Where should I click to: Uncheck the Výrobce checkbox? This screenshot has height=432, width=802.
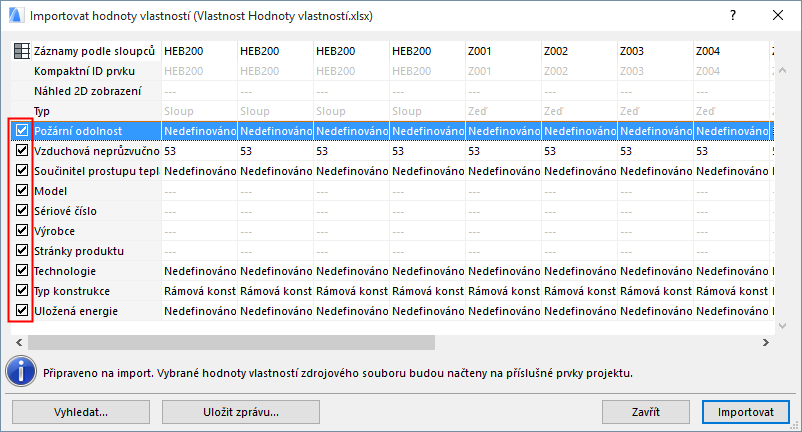pyautogui.click(x=21, y=230)
